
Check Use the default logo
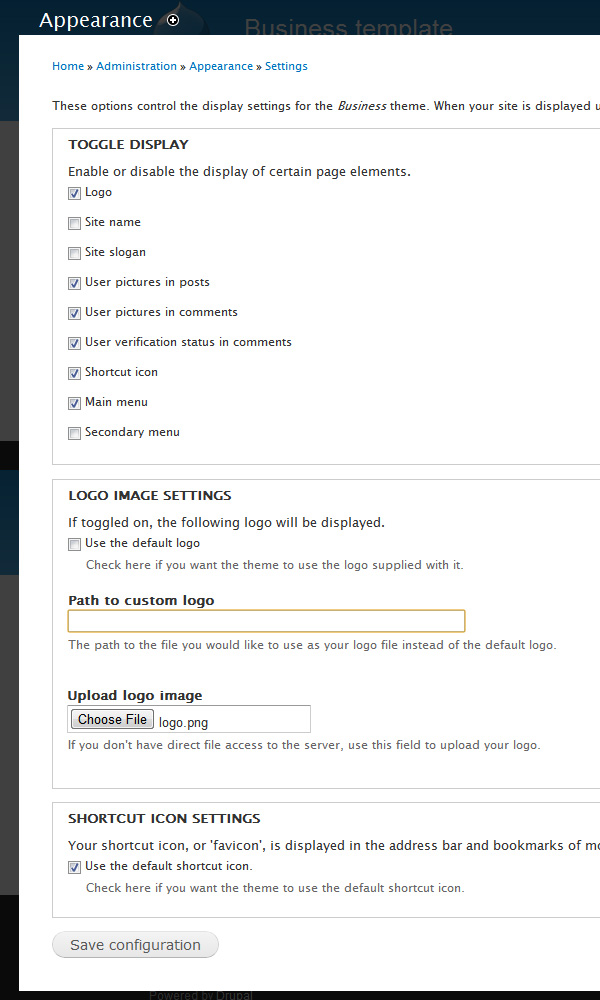pos(75,544)
